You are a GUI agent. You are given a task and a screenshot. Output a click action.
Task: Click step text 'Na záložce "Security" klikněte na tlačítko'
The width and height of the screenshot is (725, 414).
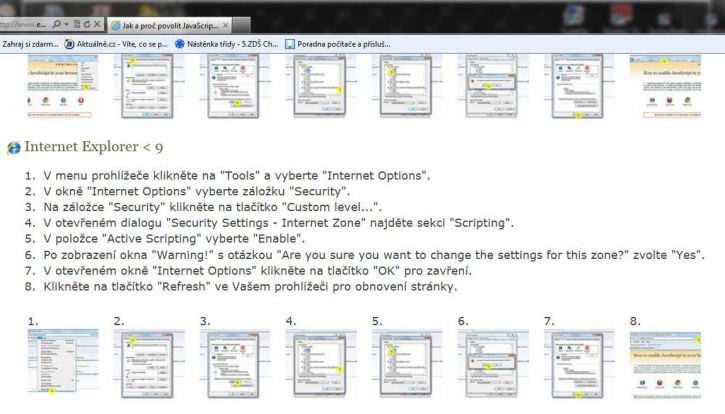pyautogui.click(x=161, y=207)
